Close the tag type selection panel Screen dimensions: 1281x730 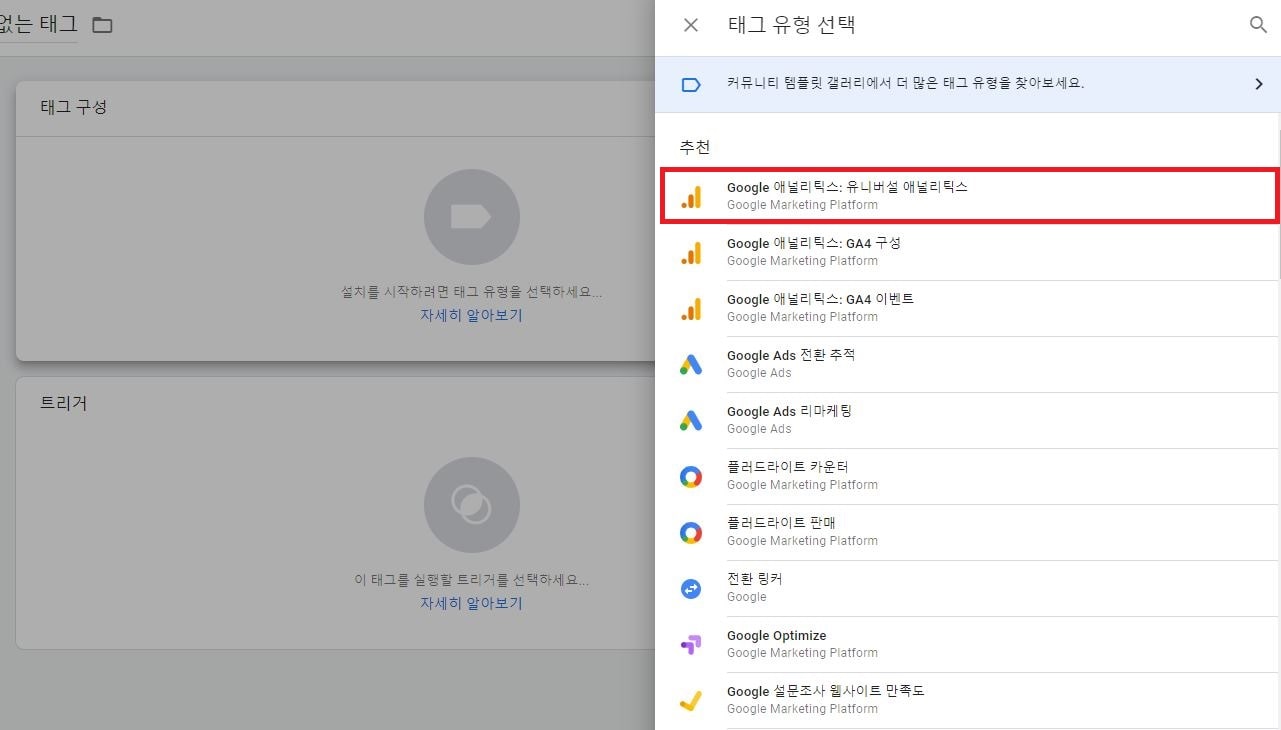[x=691, y=25]
